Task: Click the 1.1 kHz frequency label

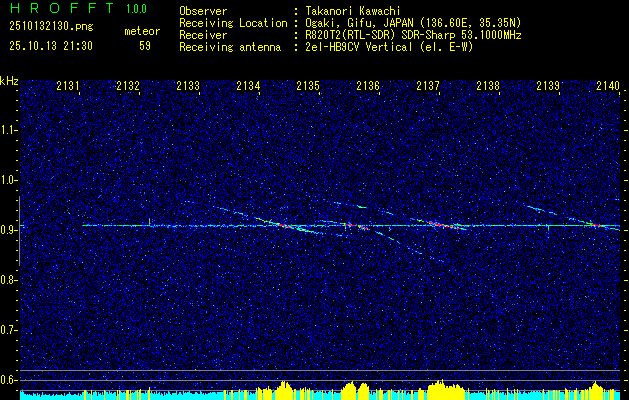Action: [8, 130]
